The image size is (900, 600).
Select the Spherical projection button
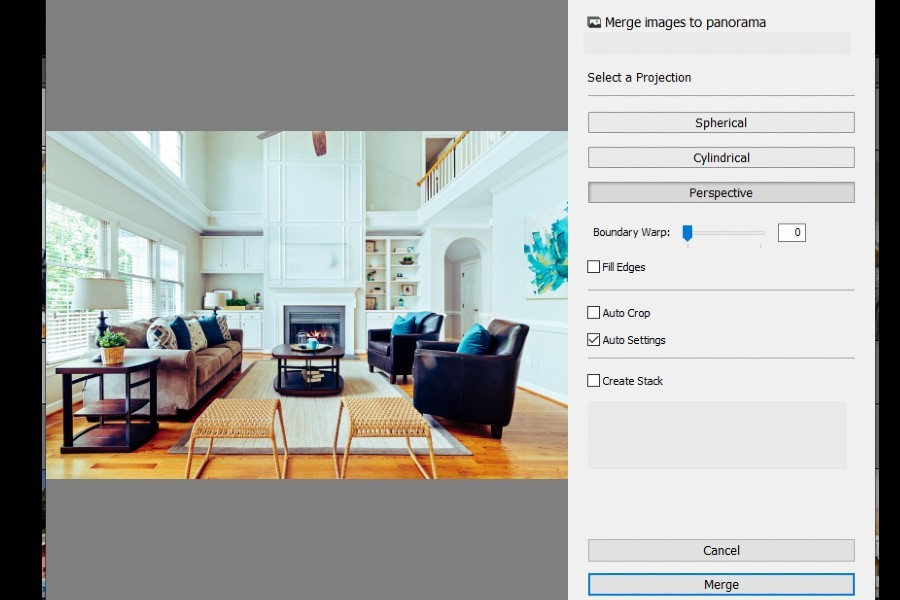pyautogui.click(x=721, y=123)
